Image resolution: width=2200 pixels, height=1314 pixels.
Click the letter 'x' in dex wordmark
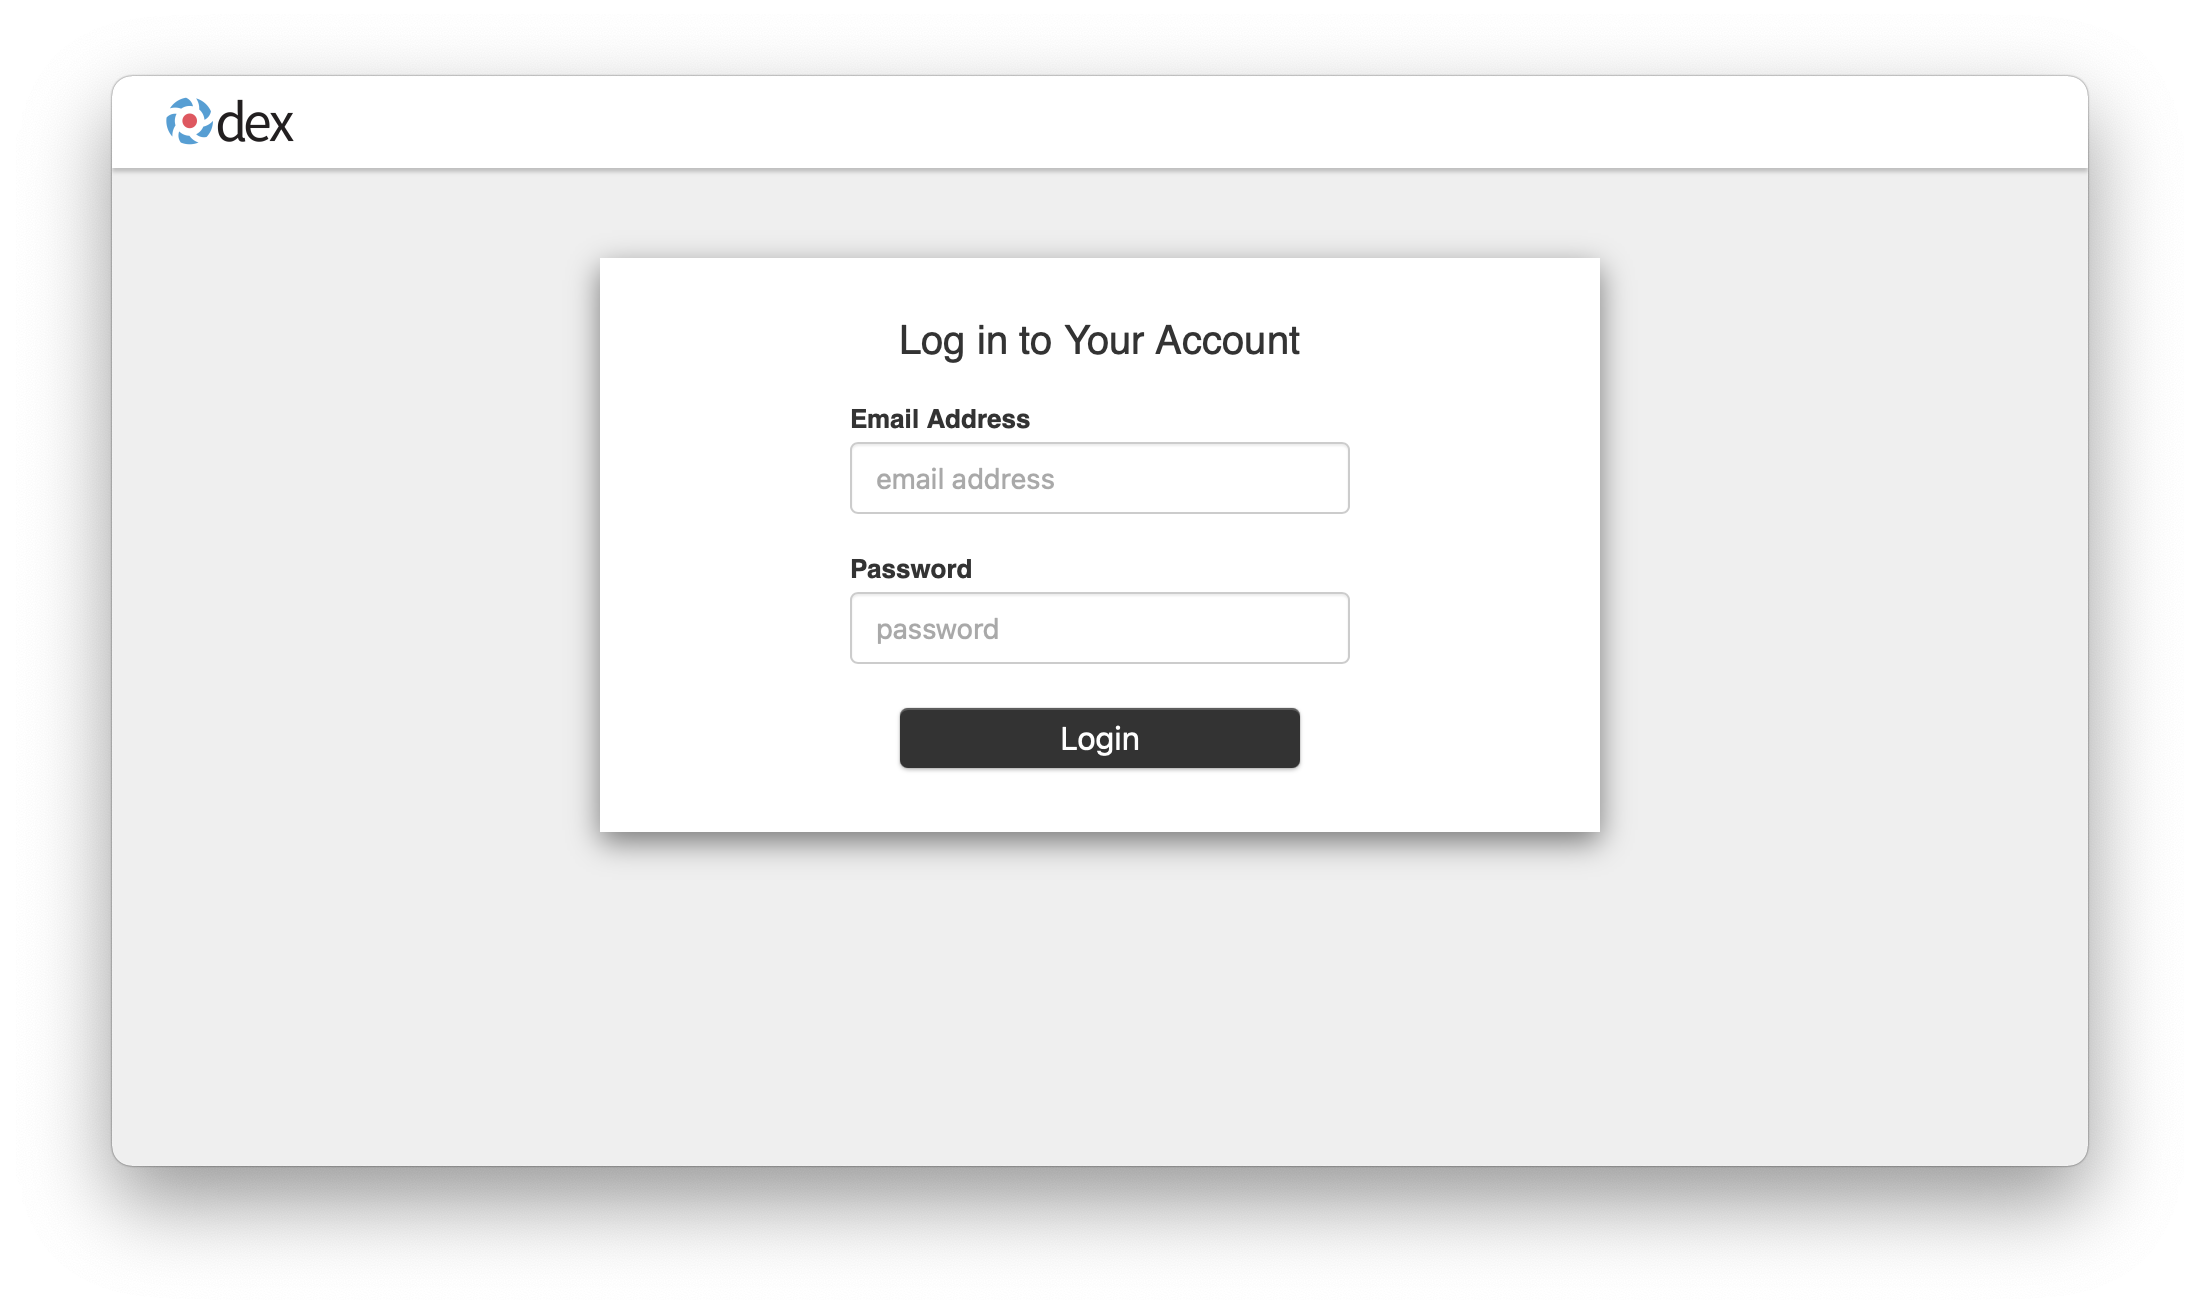coord(281,128)
